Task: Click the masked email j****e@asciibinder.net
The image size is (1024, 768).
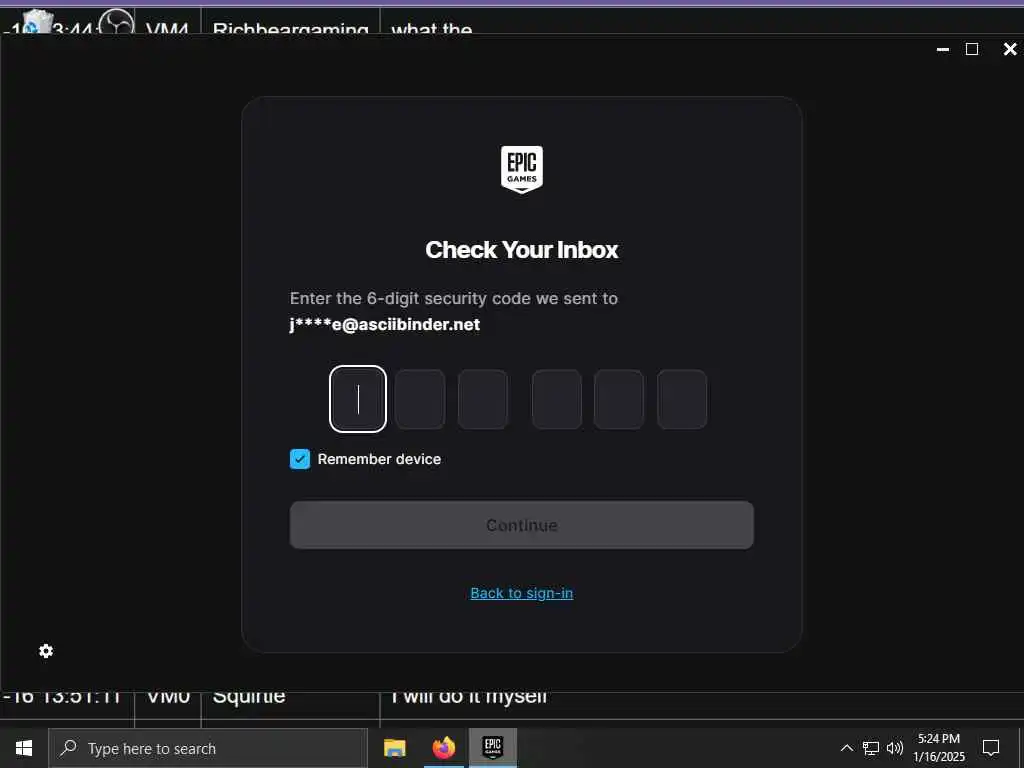Action: (x=385, y=325)
